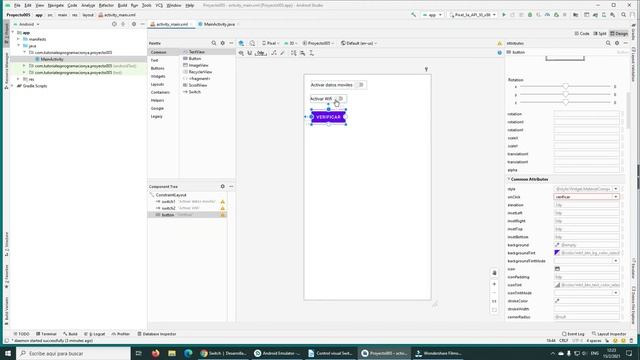
Task: Open the Event Log
Action: pyautogui.click(x=573, y=334)
